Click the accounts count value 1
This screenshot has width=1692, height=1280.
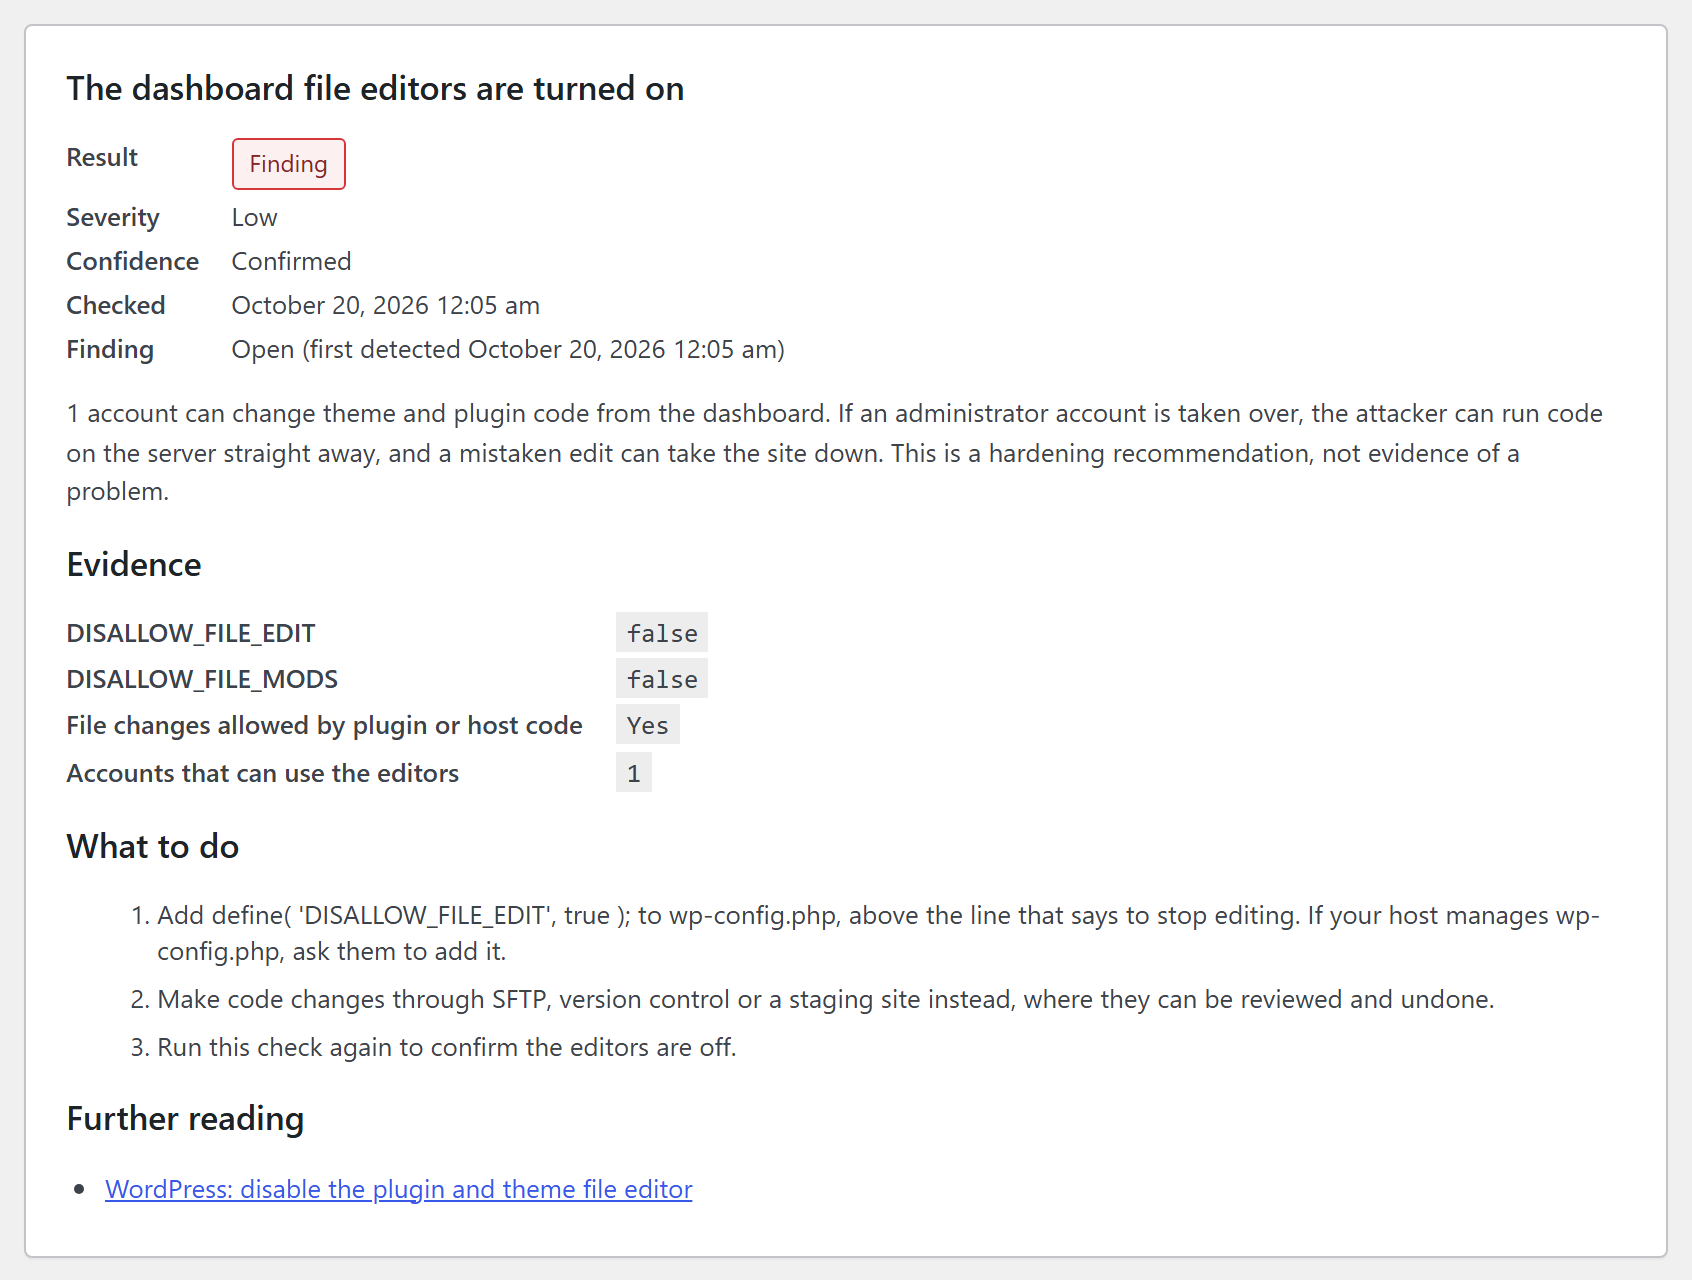(x=634, y=773)
